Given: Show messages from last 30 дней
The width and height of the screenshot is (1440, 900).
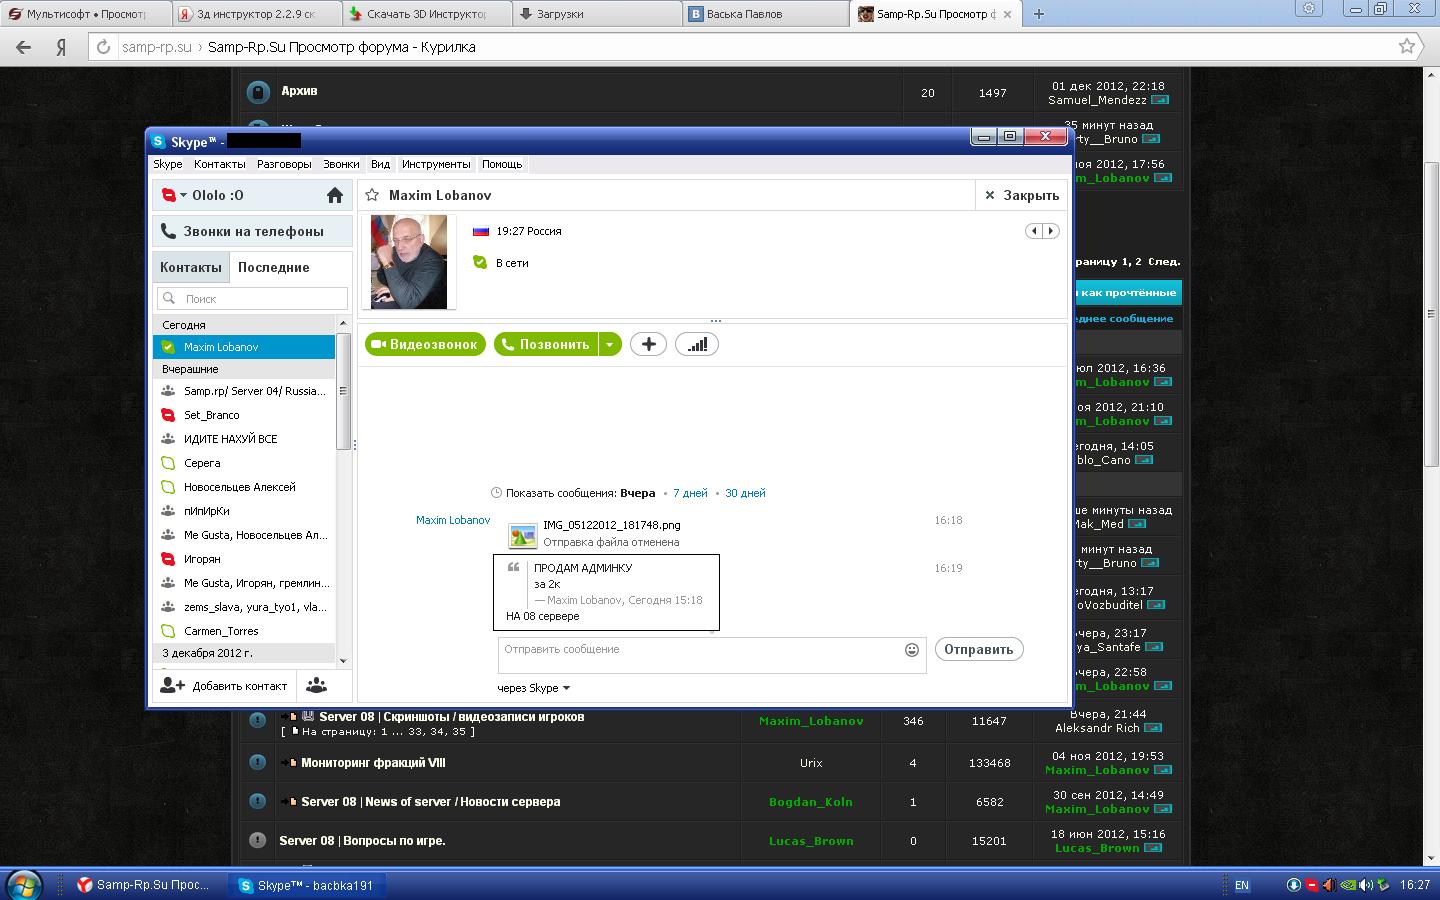Looking at the screenshot, I should 745,493.
